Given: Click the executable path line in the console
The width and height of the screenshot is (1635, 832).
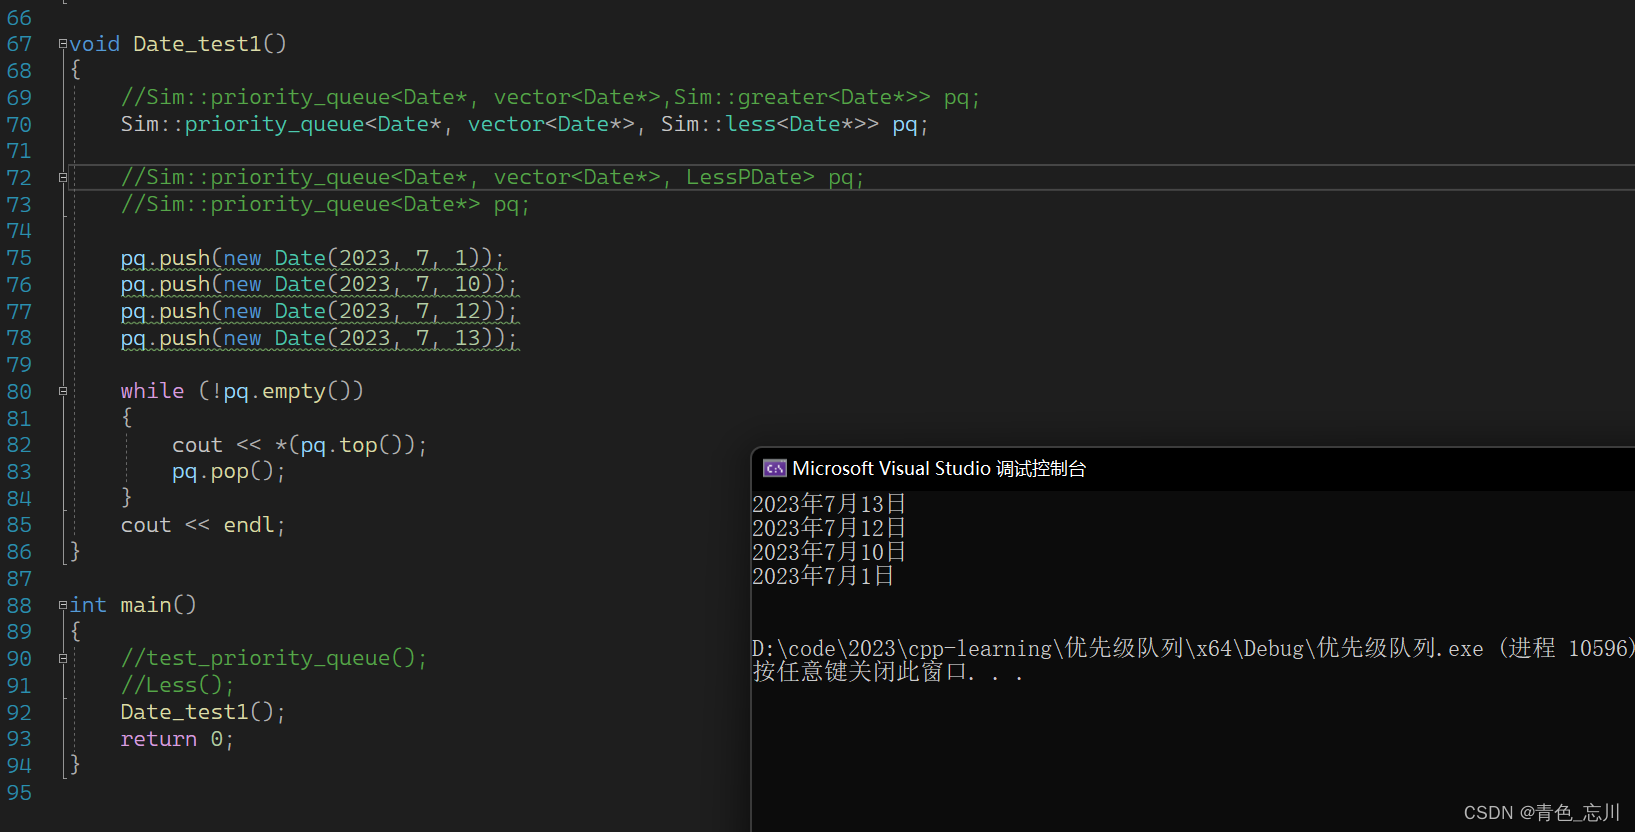Looking at the screenshot, I should 1193,648.
